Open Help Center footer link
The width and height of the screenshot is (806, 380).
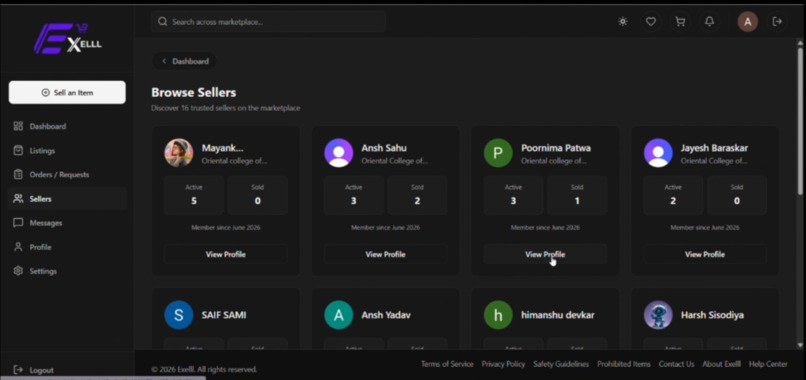click(x=768, y=364)
